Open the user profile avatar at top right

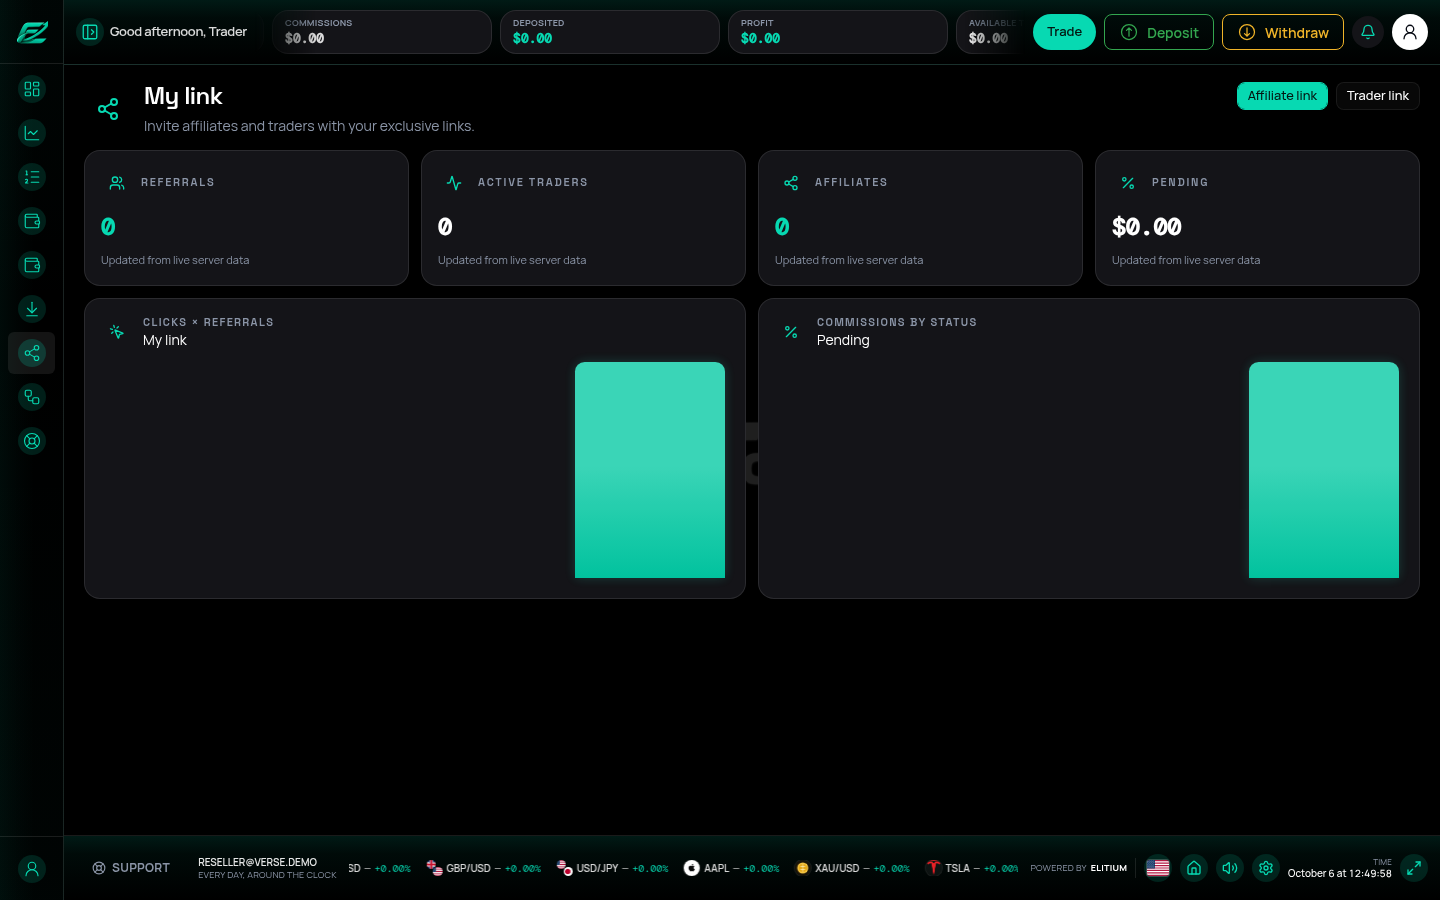click(x=1410, y=32)
